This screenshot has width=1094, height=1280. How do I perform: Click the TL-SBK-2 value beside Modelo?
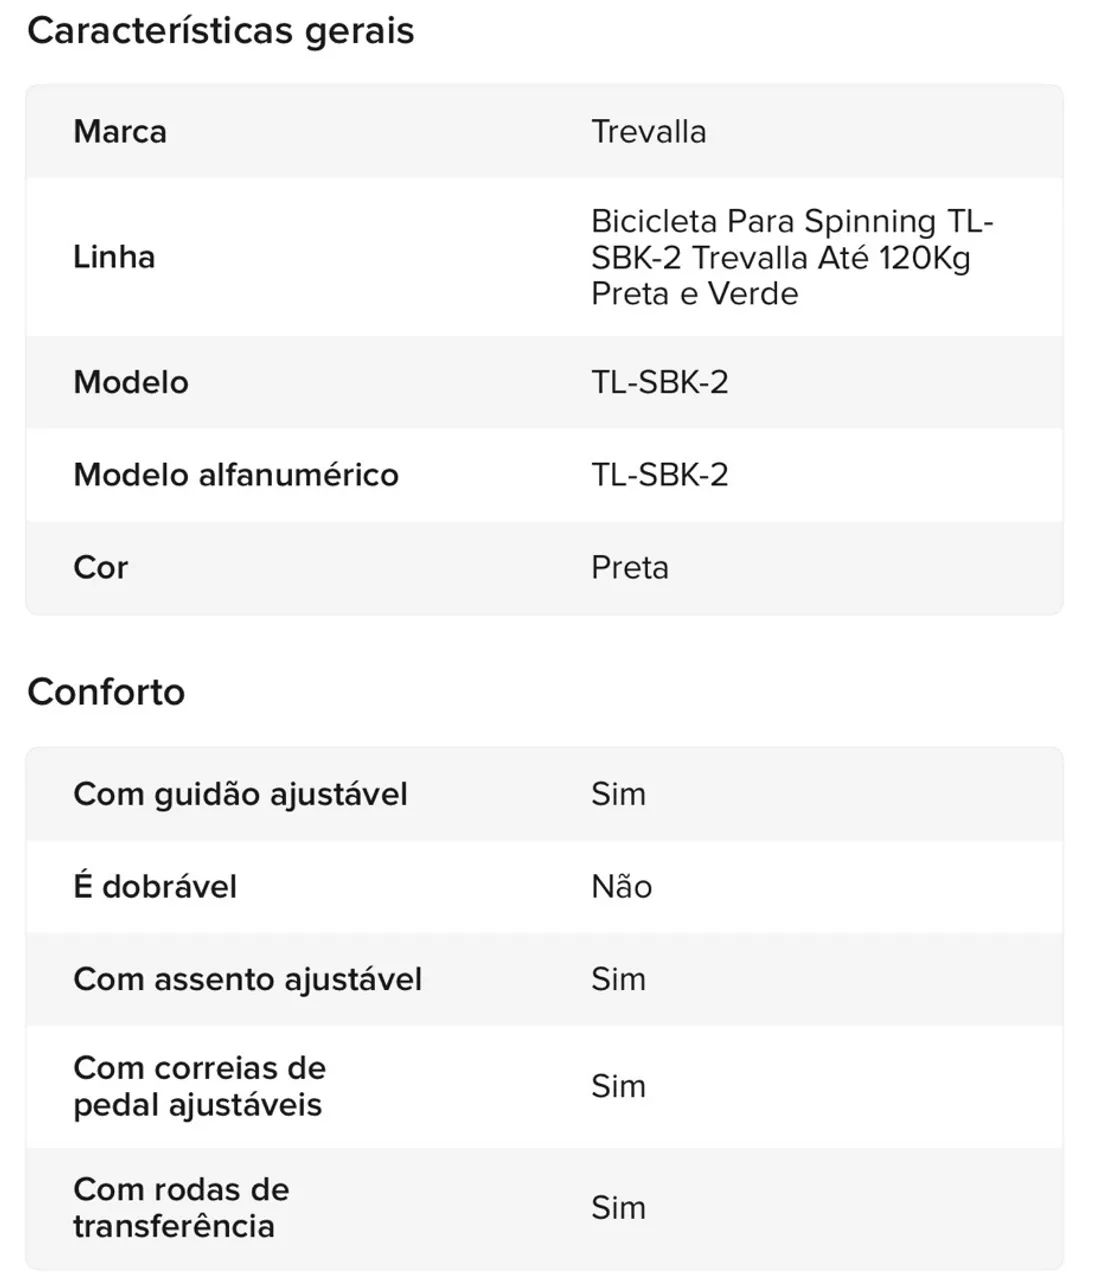[x=660, y=382]
